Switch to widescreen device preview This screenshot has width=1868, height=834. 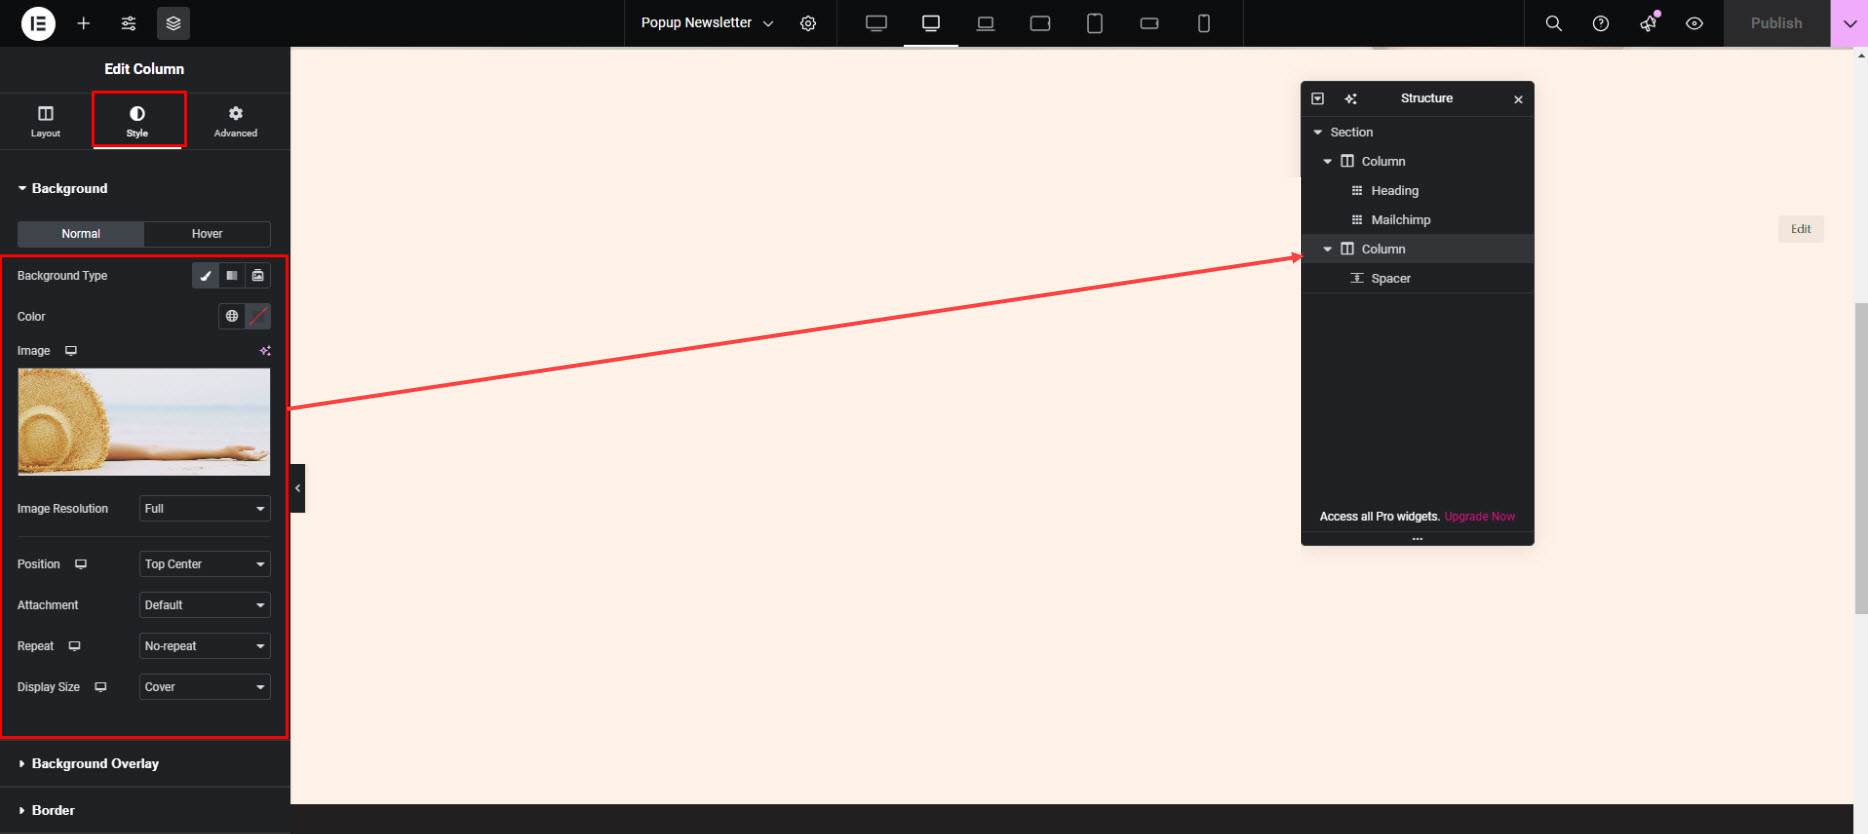coord(876,23)
